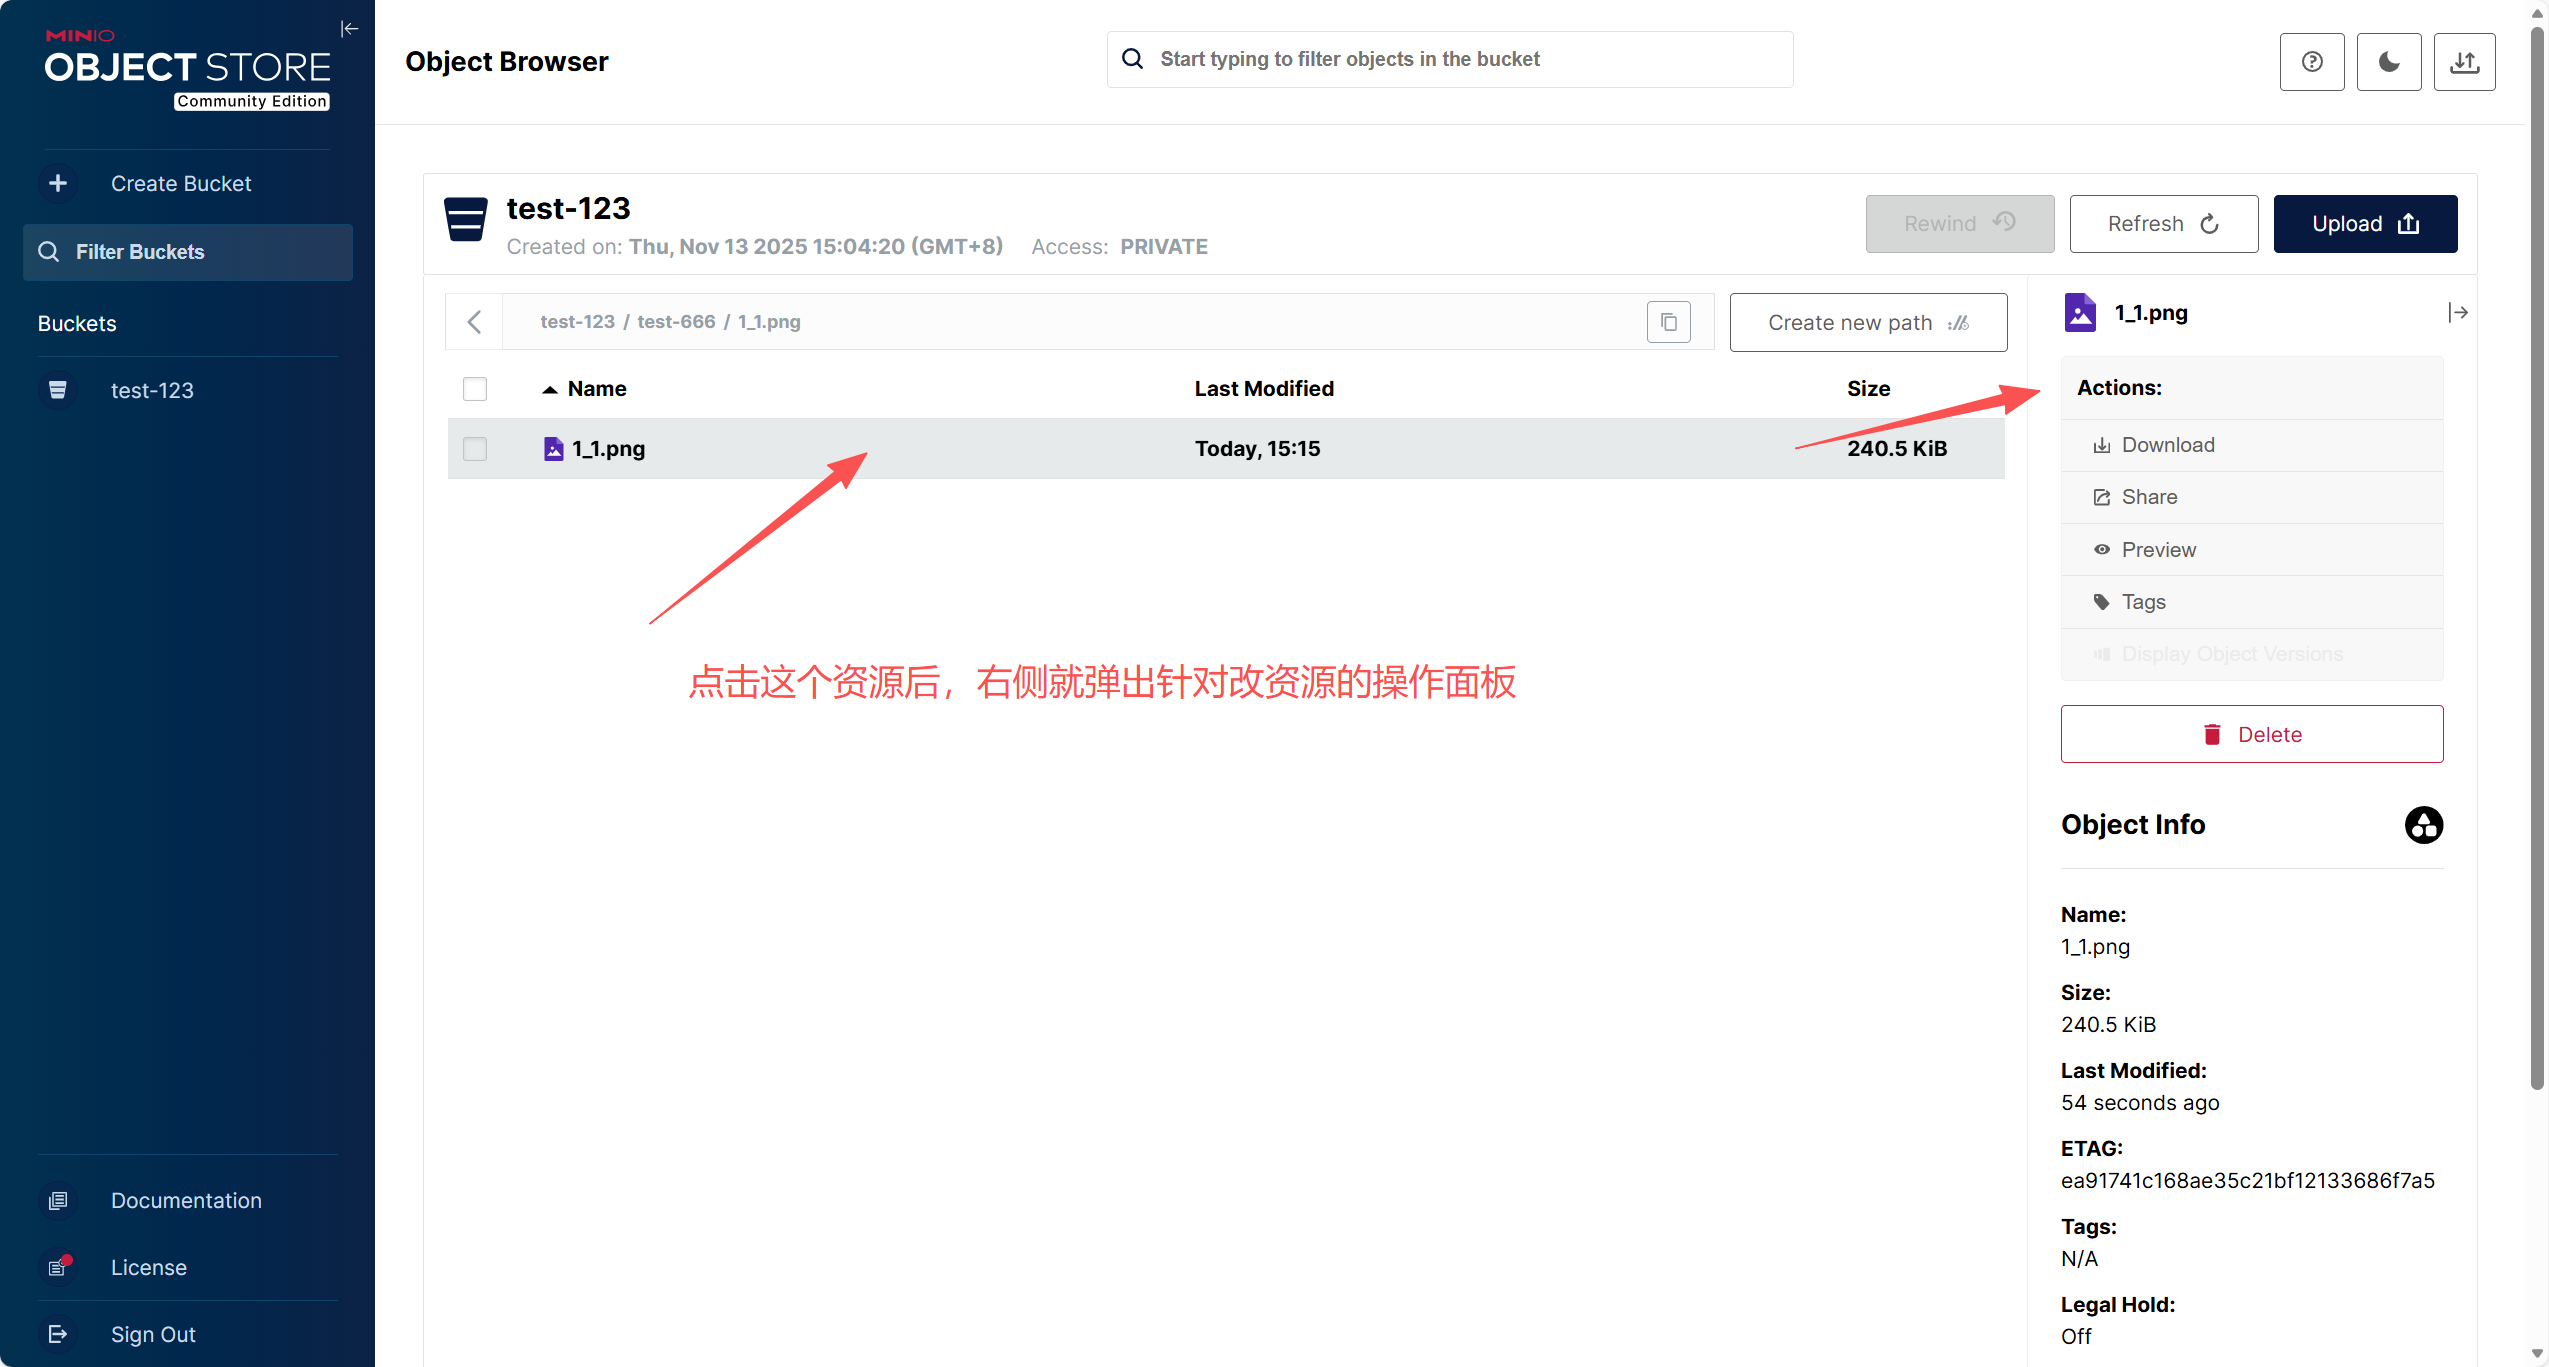
Task: Select Share in the Actions list
Action: coord(2148,497)
